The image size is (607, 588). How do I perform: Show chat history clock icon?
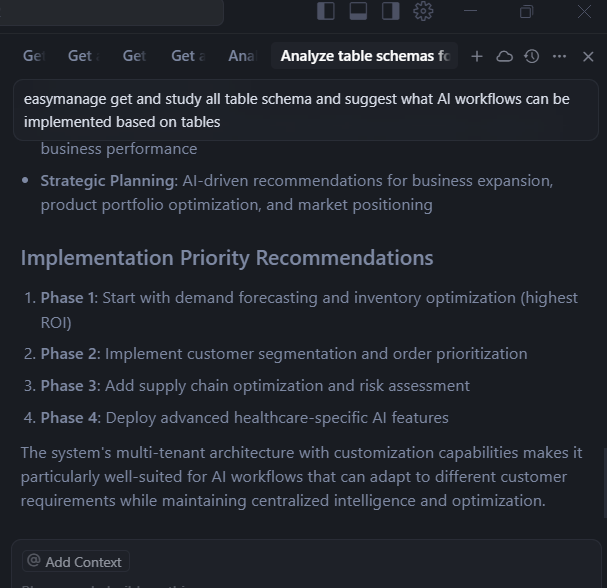pyautogui.click(x=532, y=57)
